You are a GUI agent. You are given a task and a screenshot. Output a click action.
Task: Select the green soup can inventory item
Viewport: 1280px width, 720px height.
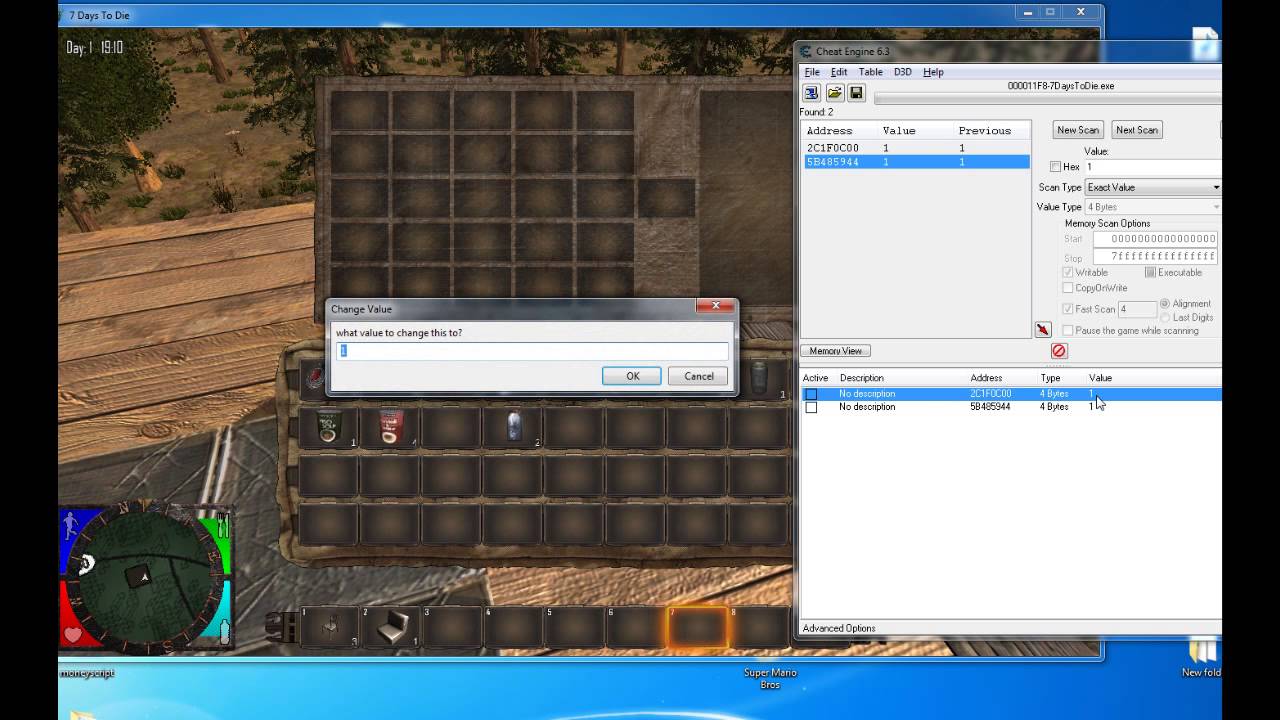click(328, 427)
